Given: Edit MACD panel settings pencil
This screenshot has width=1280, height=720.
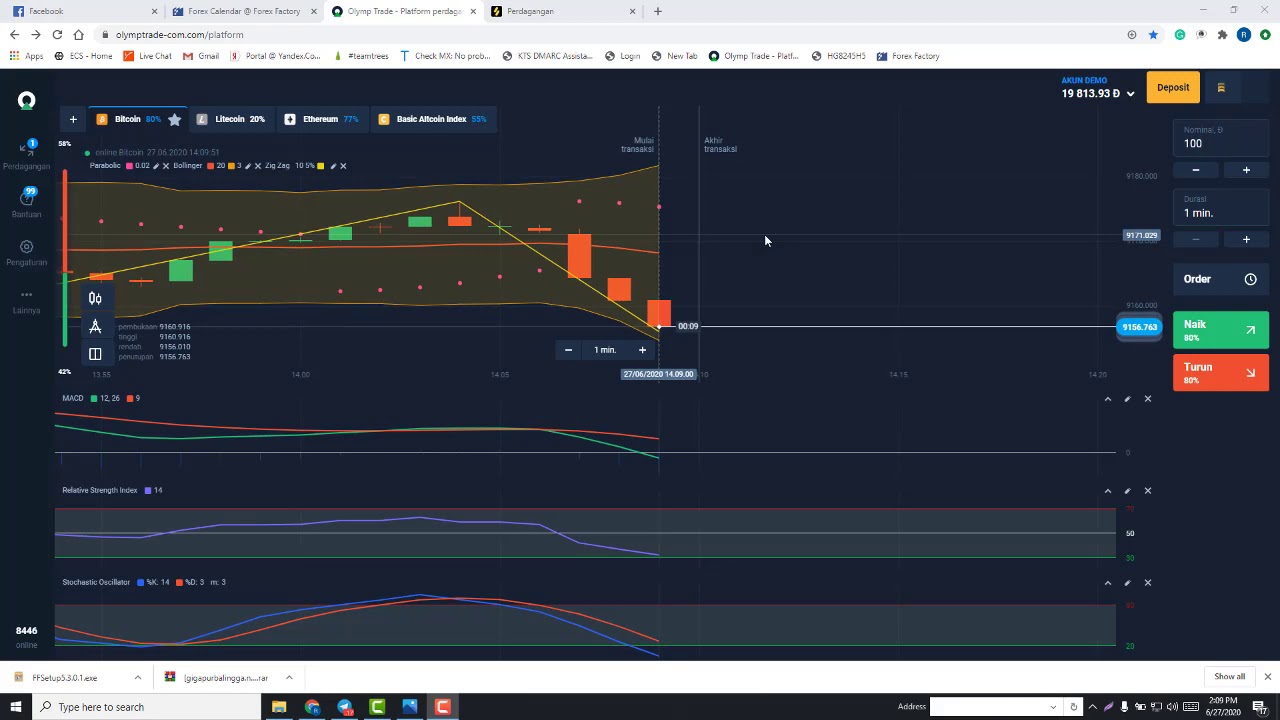Looking at the screenshot, I should coord(1127,399).
